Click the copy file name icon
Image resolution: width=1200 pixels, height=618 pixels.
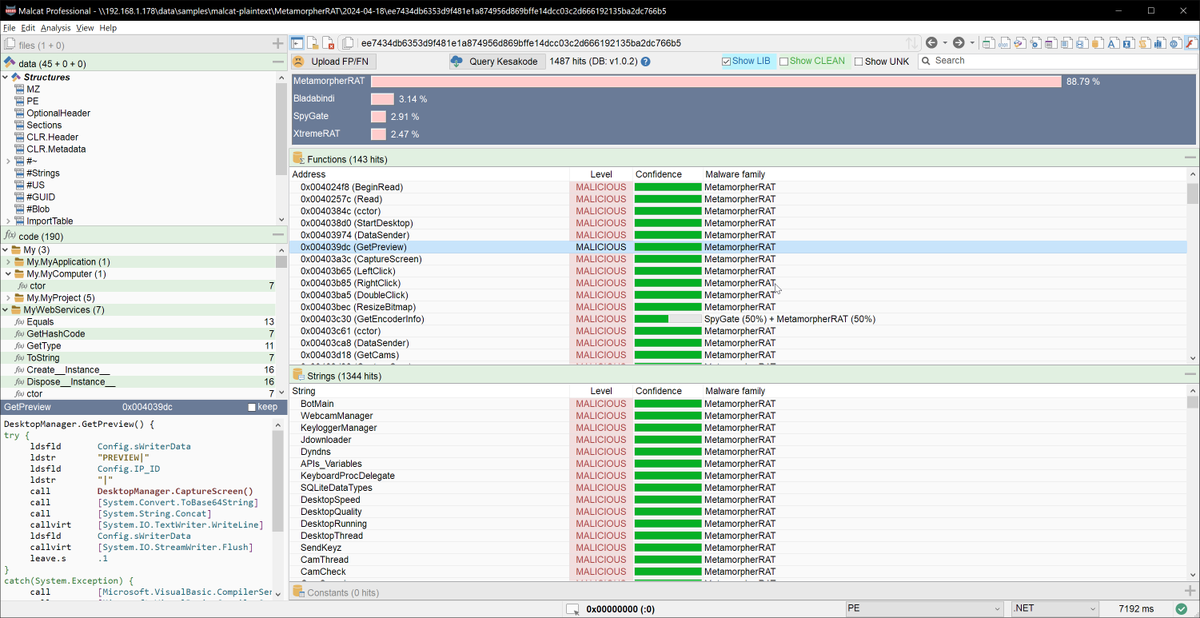point(347,43)
